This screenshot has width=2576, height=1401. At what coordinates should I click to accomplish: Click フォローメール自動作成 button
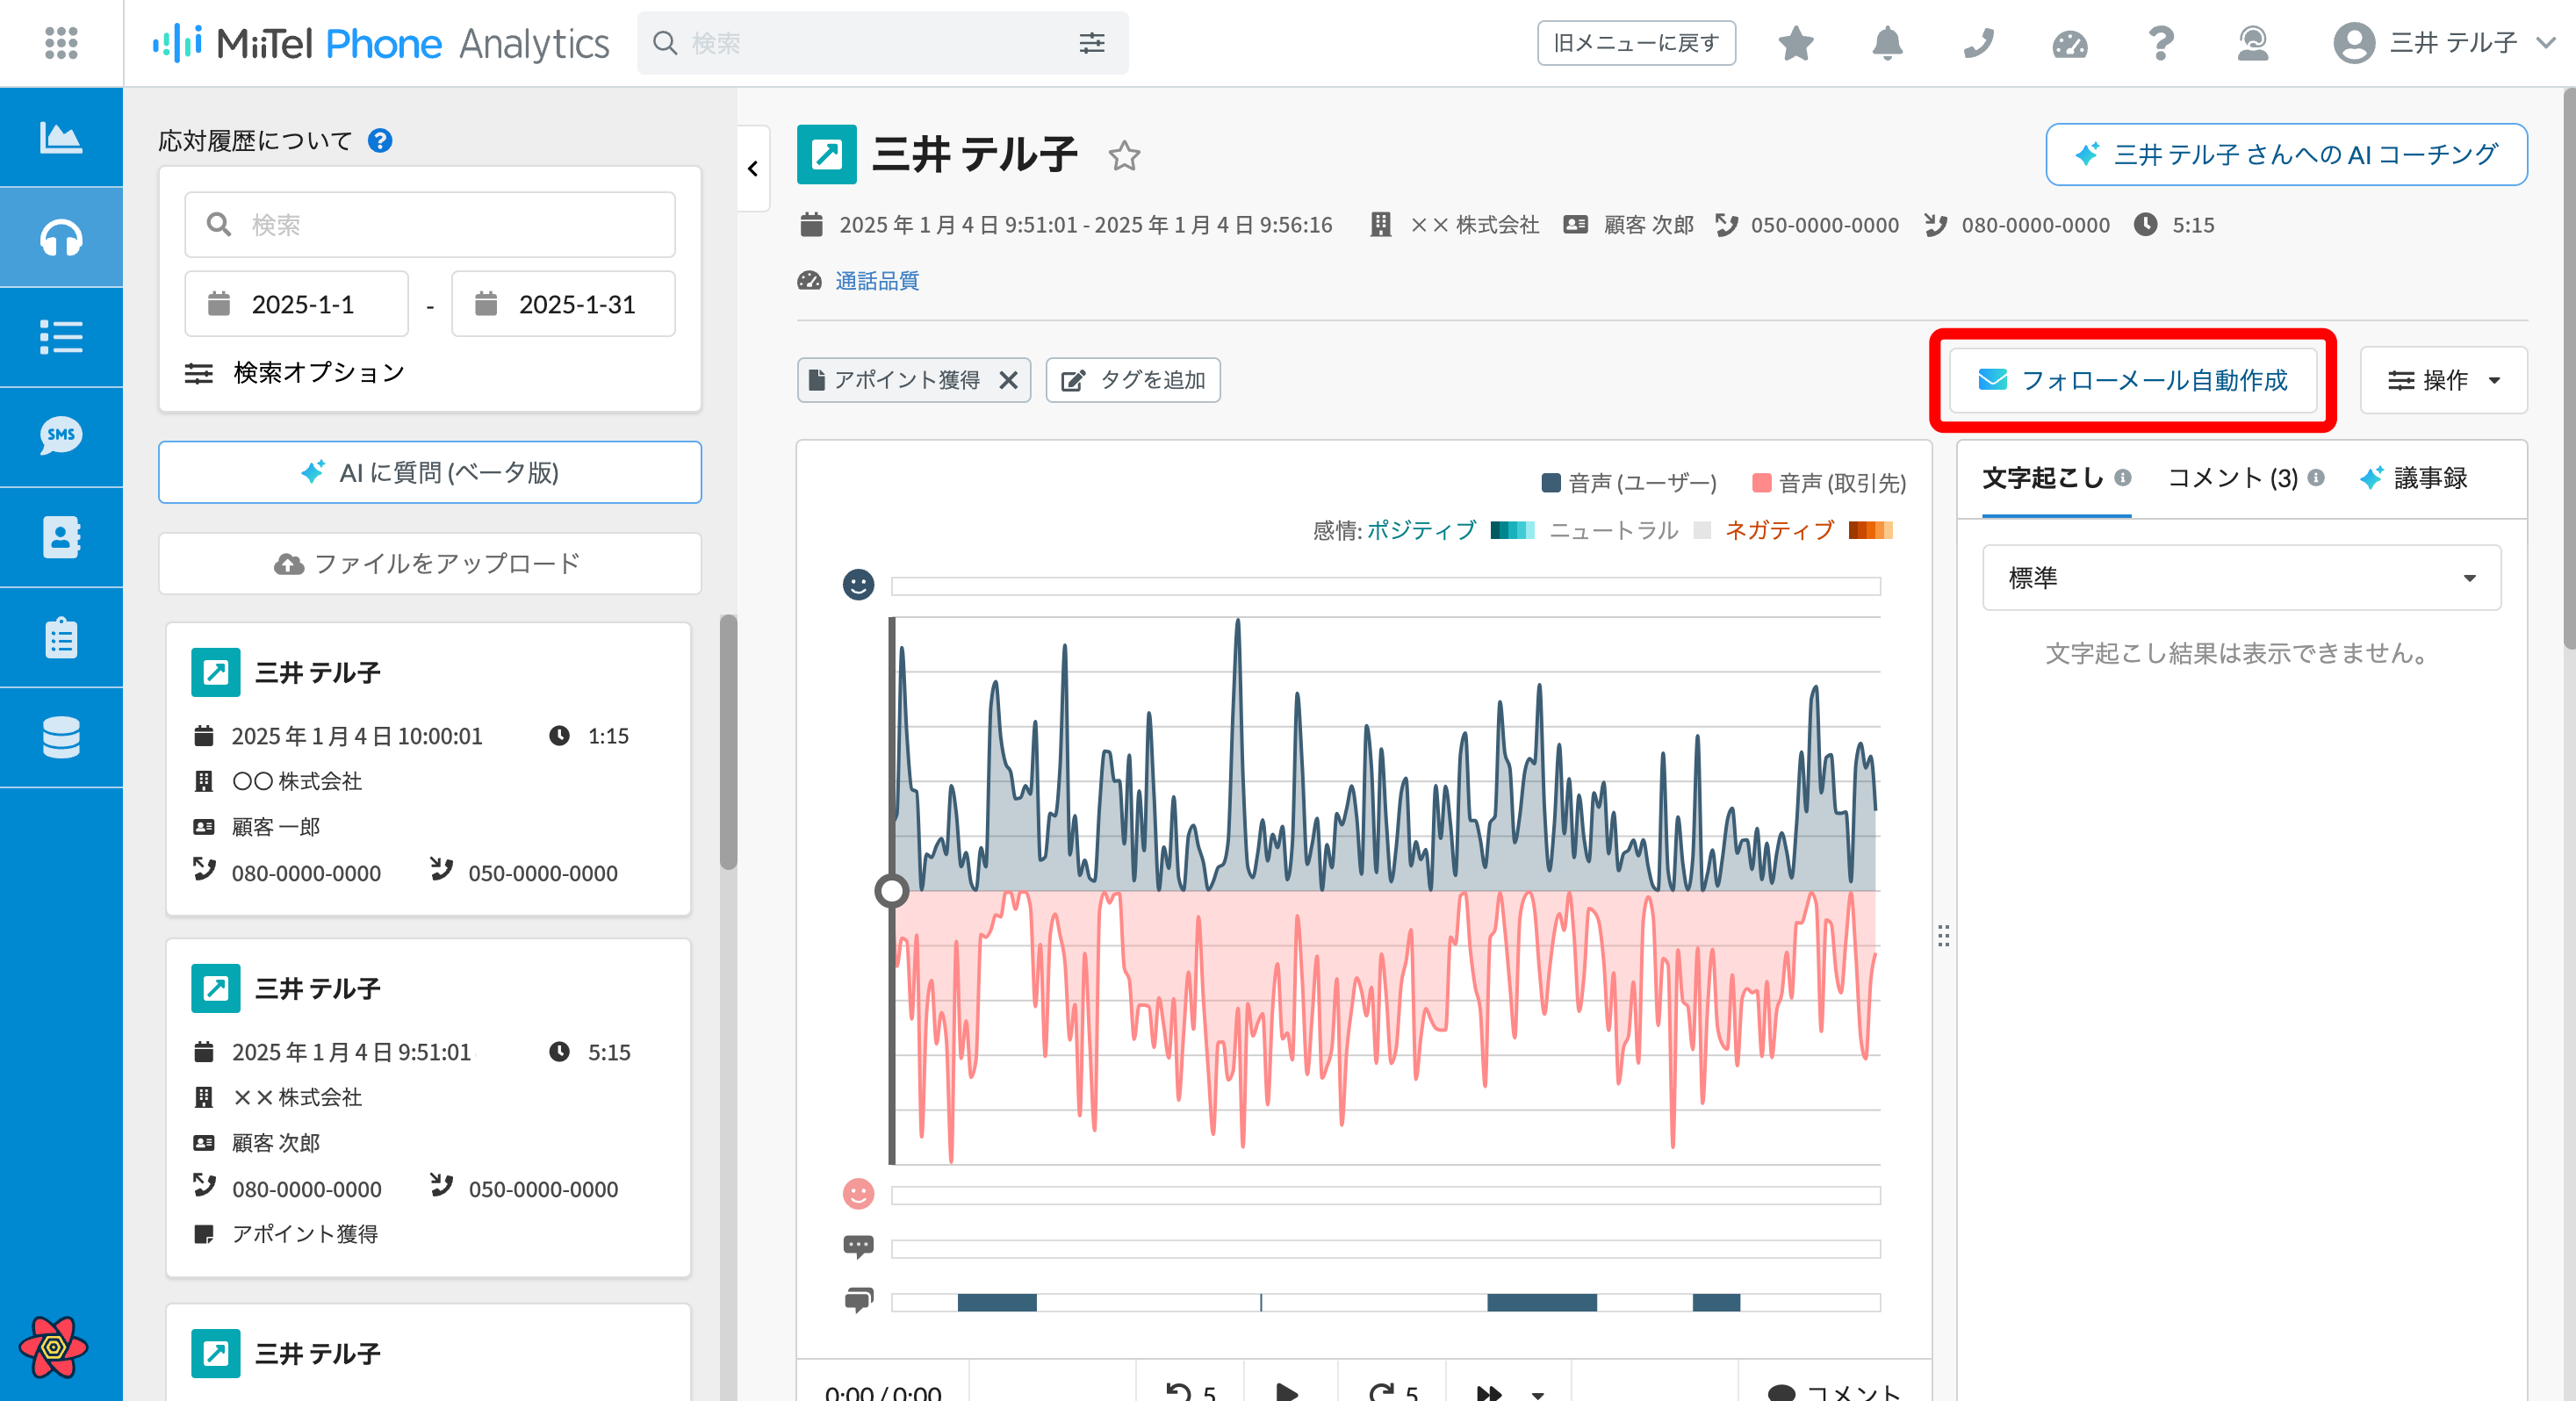(x=2132, y=380)
